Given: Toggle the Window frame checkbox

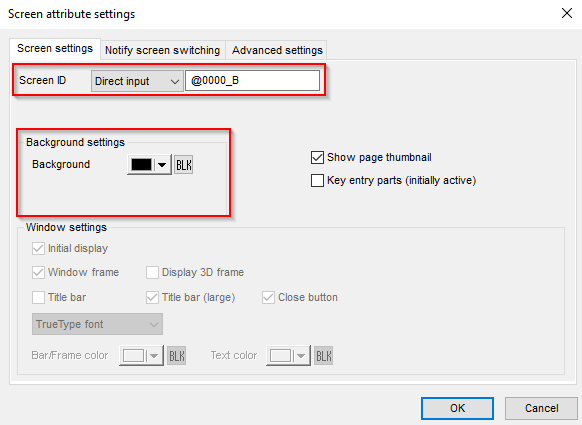Looking at the screenshot, I should point(38,272).
